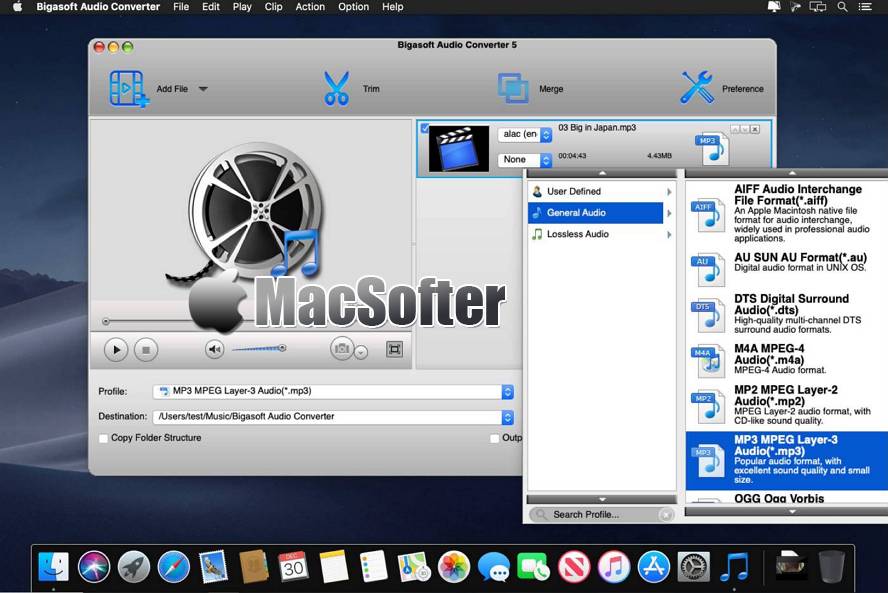This screenshot has width=888, height=593.
Task: Open the Apple menu
Action: (x=18, y=7)
